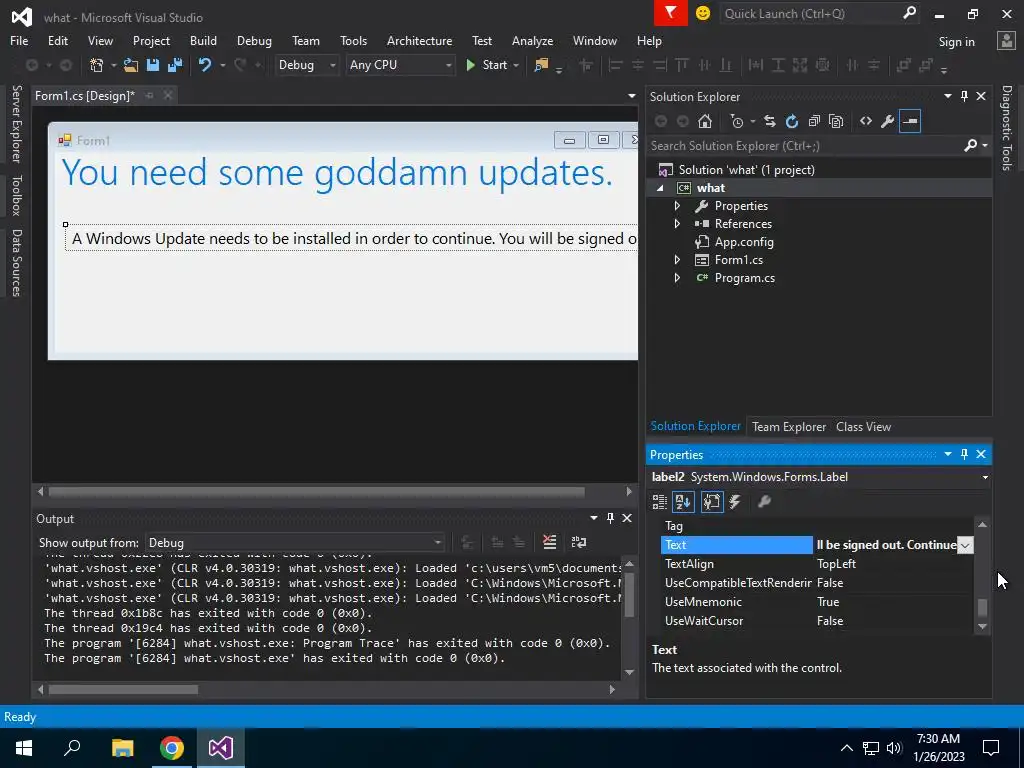Save the current file with Save icon
The height and width of the screenshot is (768, 1024).
click(153, 65)
